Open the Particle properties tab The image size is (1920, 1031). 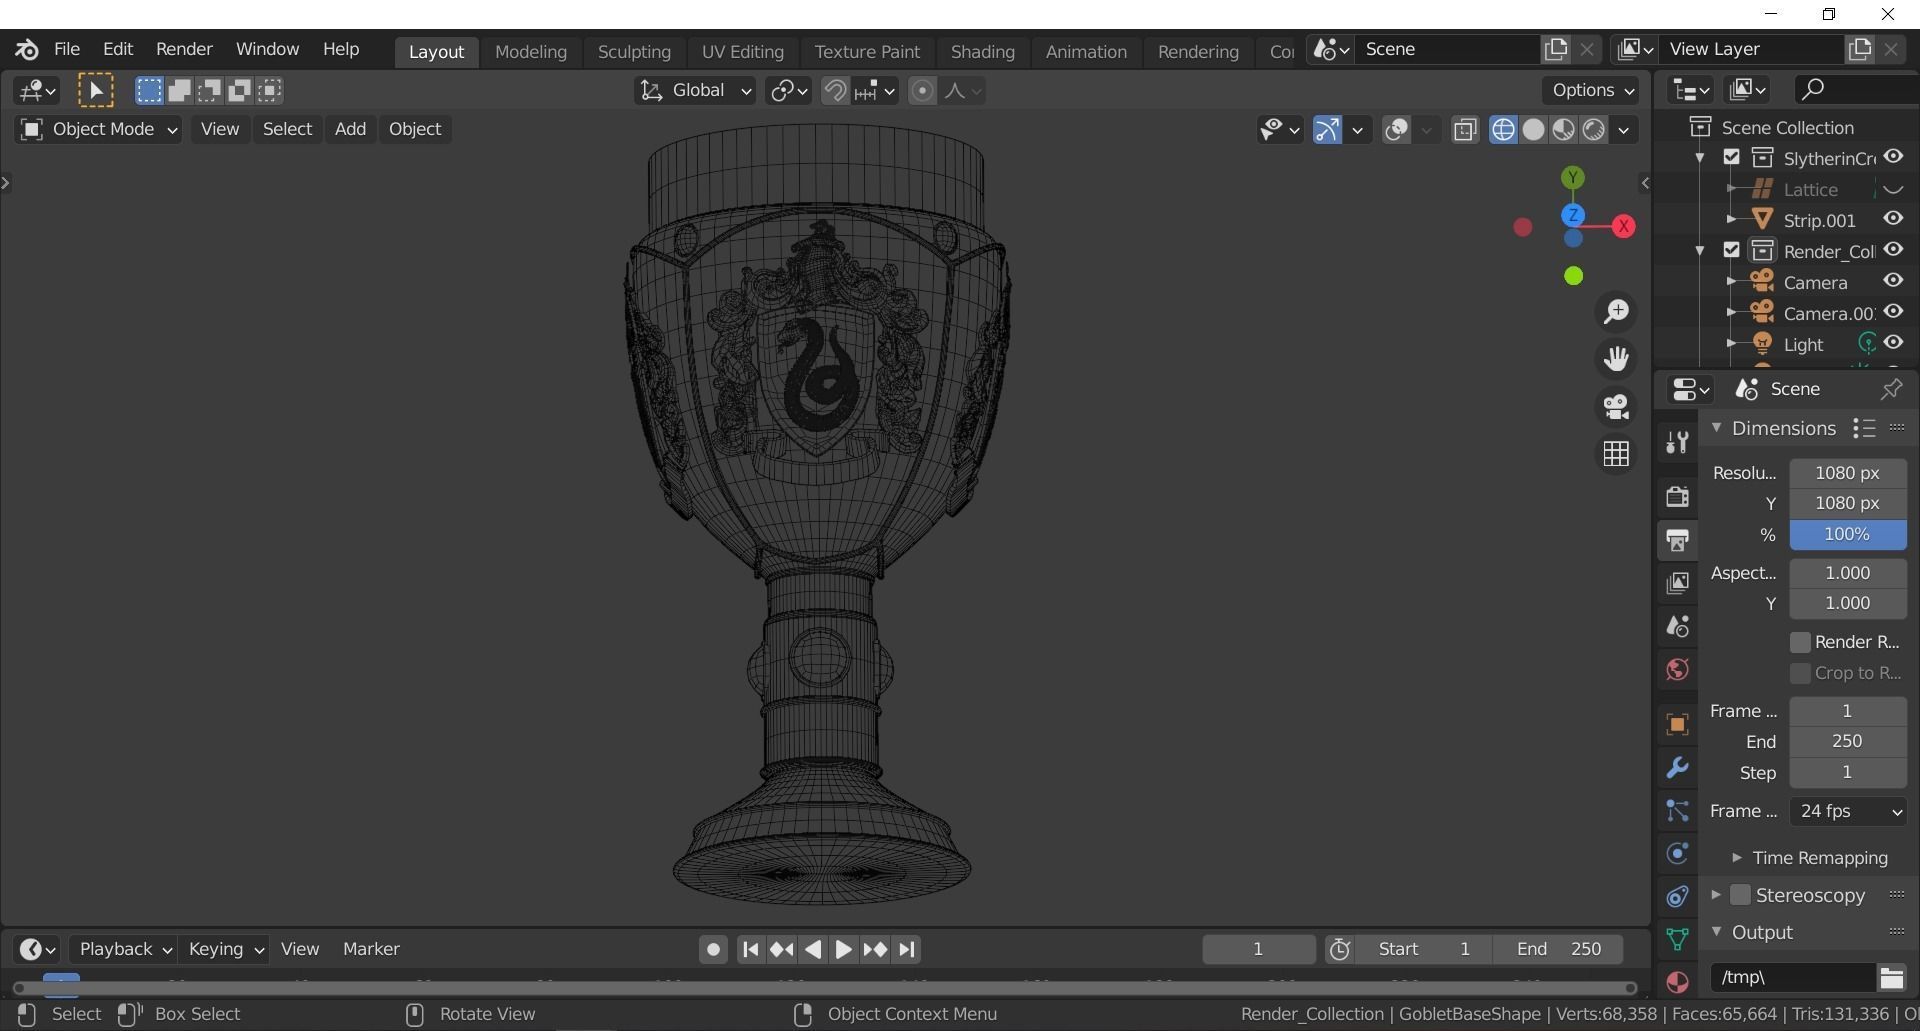[1677, 811]
